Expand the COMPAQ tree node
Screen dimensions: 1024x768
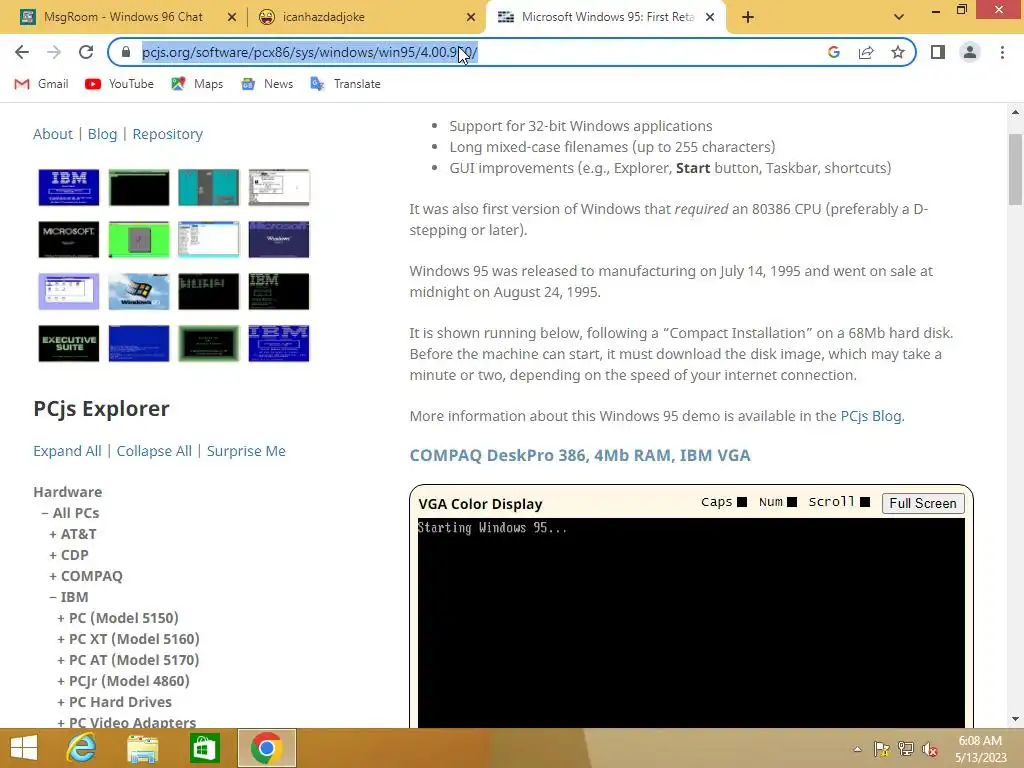86,576
